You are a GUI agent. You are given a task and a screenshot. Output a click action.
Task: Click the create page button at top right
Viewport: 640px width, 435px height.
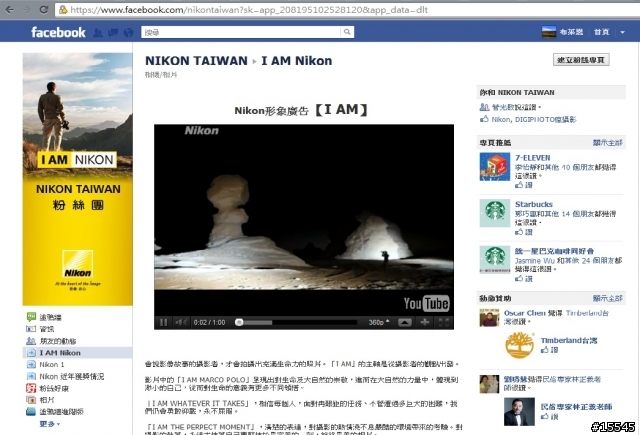tap(581, 60)
